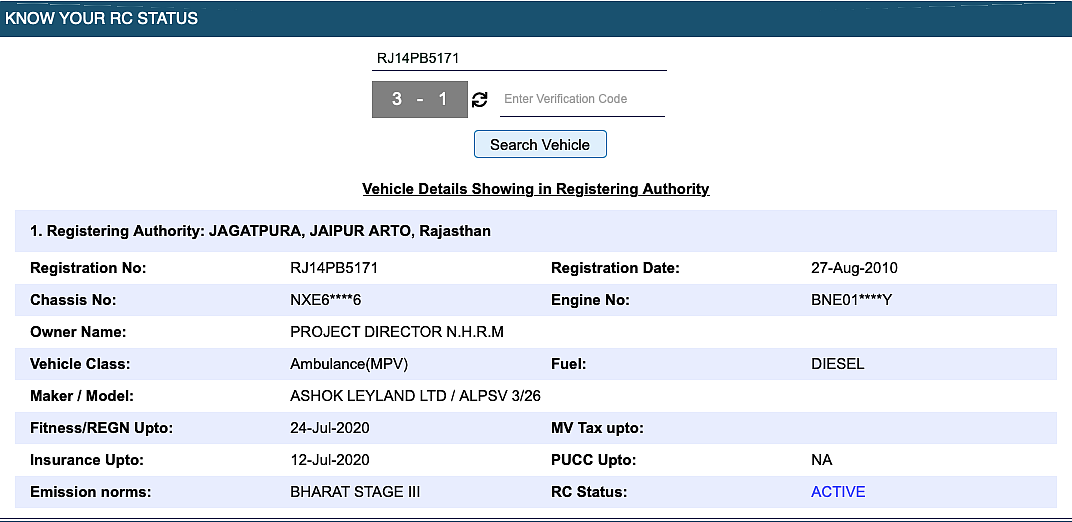Click the insurance date 12-Jul-2020
The width and height of the screenshot is (1072, 522).
click(330, 461)
